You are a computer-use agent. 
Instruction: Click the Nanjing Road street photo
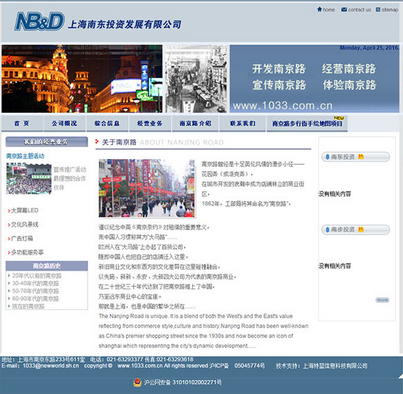point(147,188)
